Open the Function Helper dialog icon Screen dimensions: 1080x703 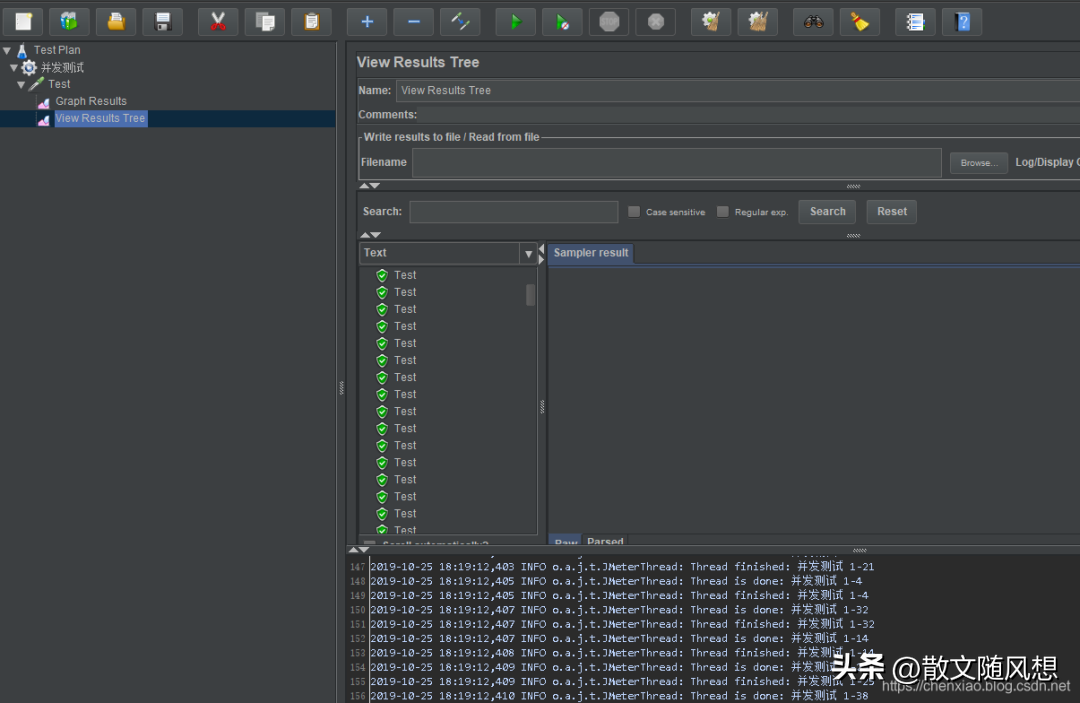(915, 22)
